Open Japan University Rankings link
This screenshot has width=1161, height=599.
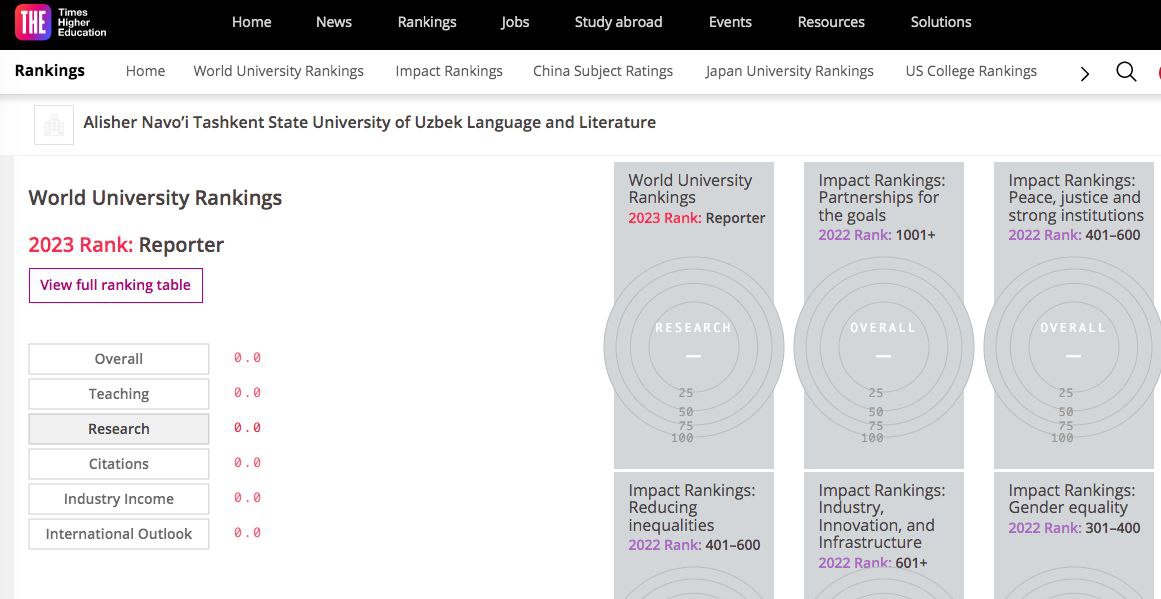click(x=789, y=71)
